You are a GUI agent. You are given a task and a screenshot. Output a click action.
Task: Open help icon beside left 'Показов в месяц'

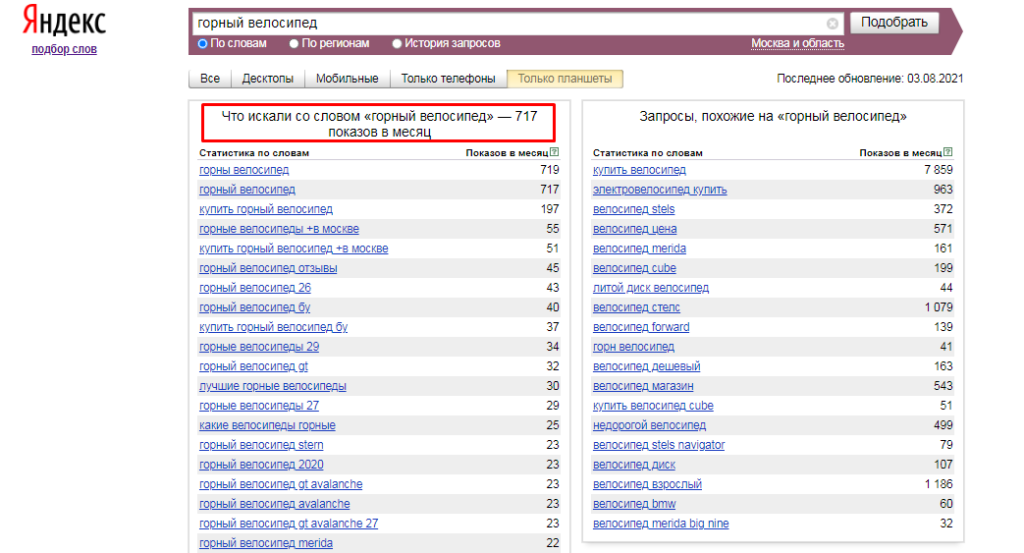(554, 152)
